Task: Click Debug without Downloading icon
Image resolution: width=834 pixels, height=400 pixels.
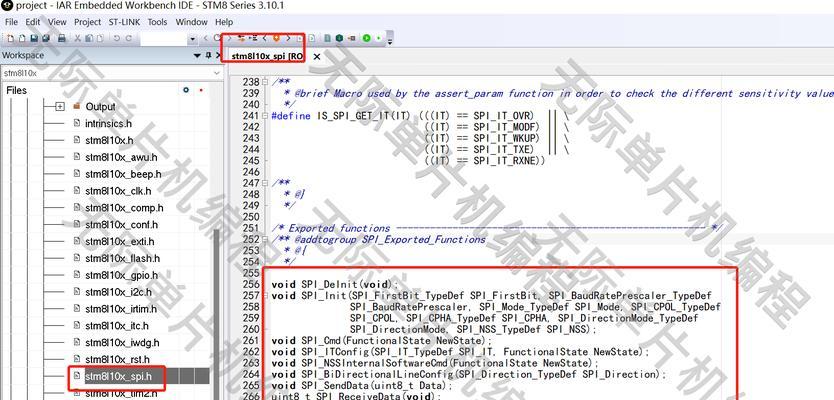Action: click(x=378, y=38)
